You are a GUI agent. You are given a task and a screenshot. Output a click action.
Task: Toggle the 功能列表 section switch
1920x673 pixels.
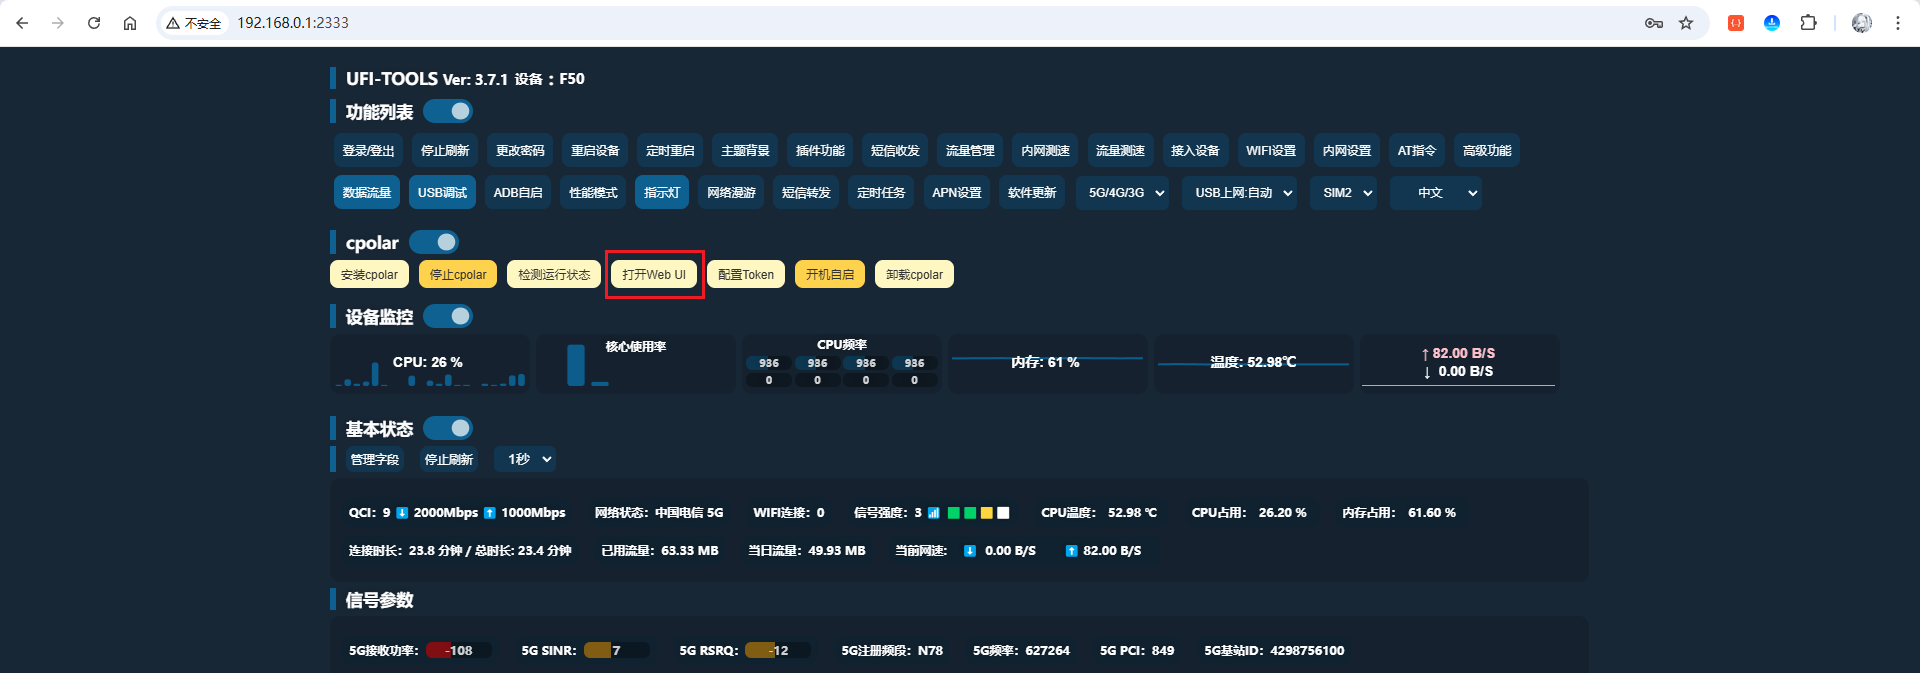[448, 111]
